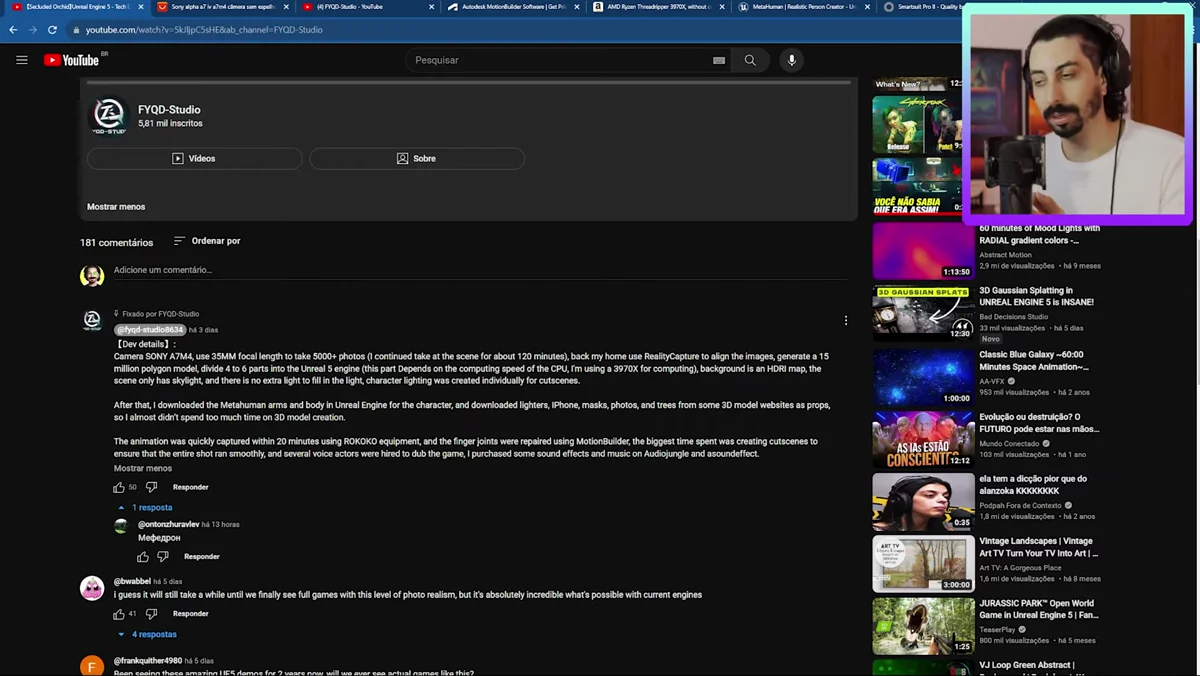Screen dimensions: 1200x676
Task: Open 3D Gaussian Splatting video thumbnail
Action: pyautogui.click(x=922, y=312)
